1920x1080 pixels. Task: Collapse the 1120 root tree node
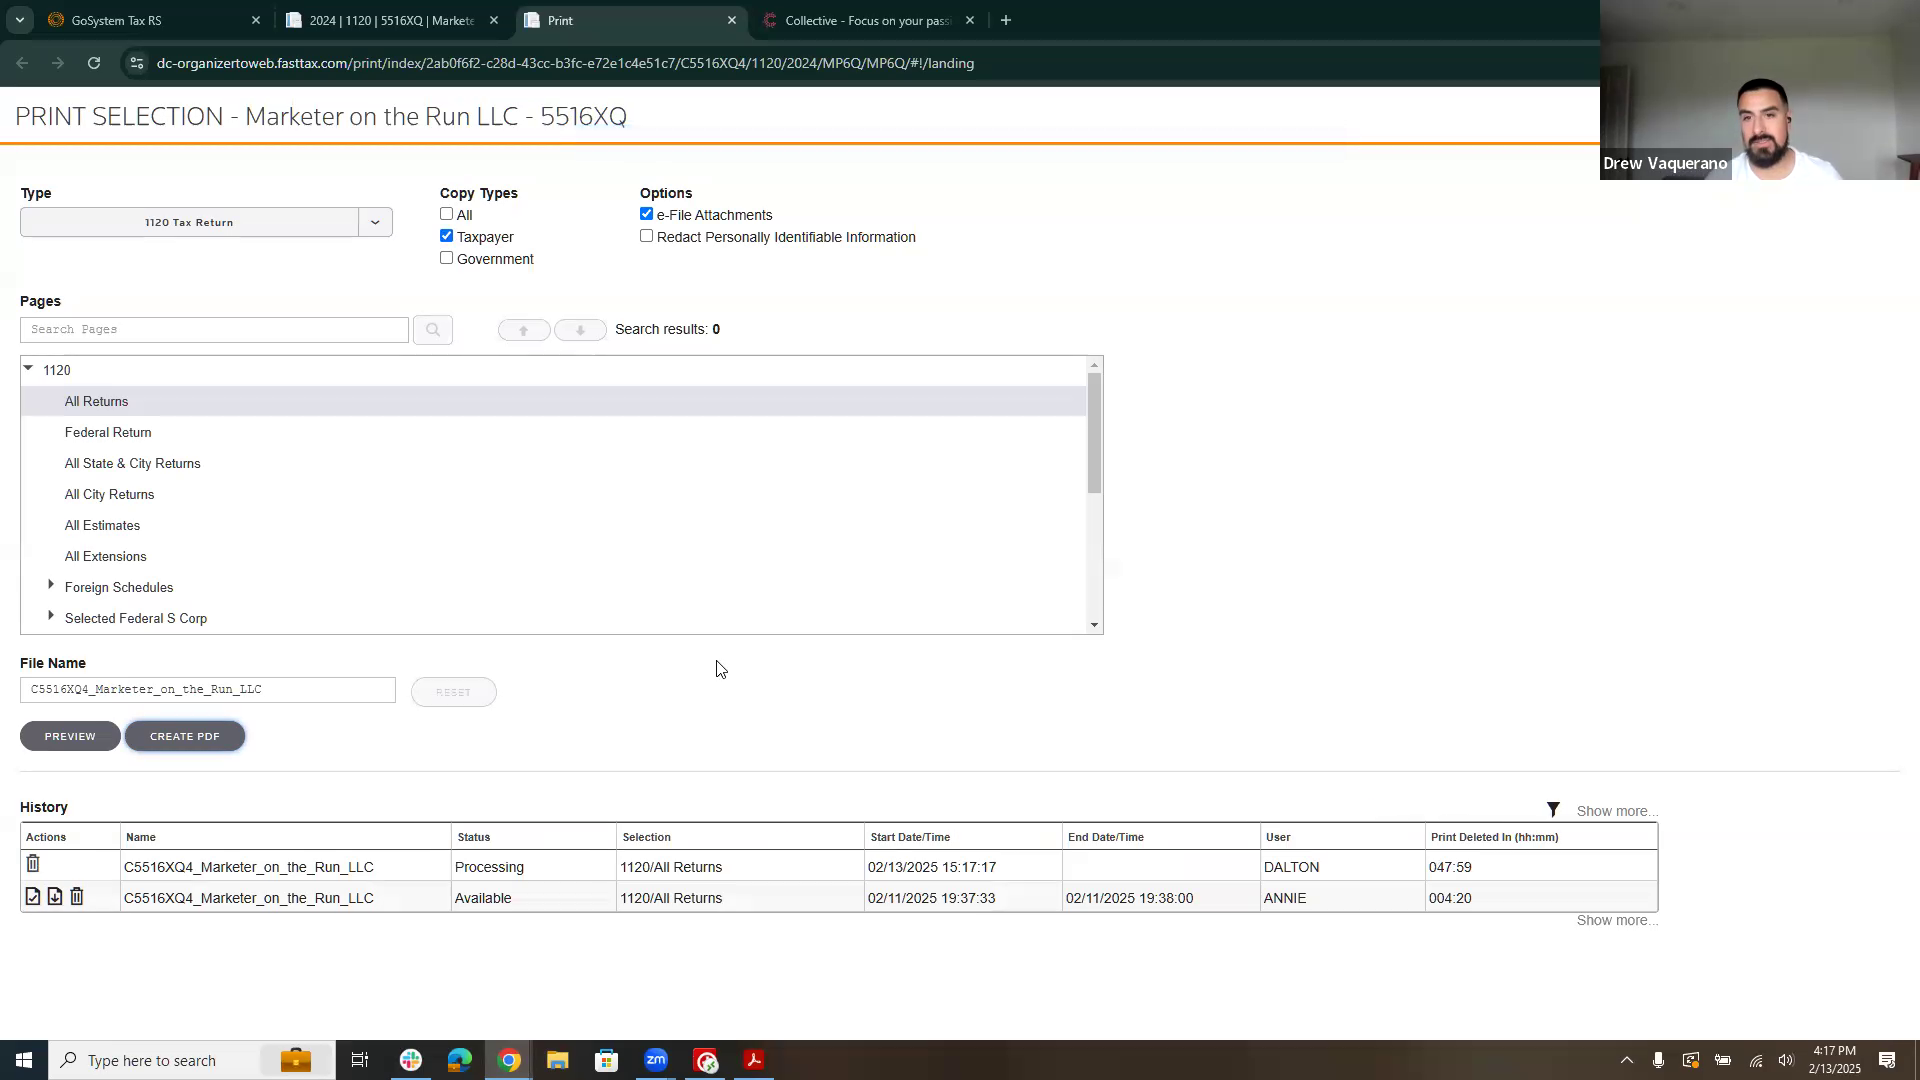tap(28, 369)
